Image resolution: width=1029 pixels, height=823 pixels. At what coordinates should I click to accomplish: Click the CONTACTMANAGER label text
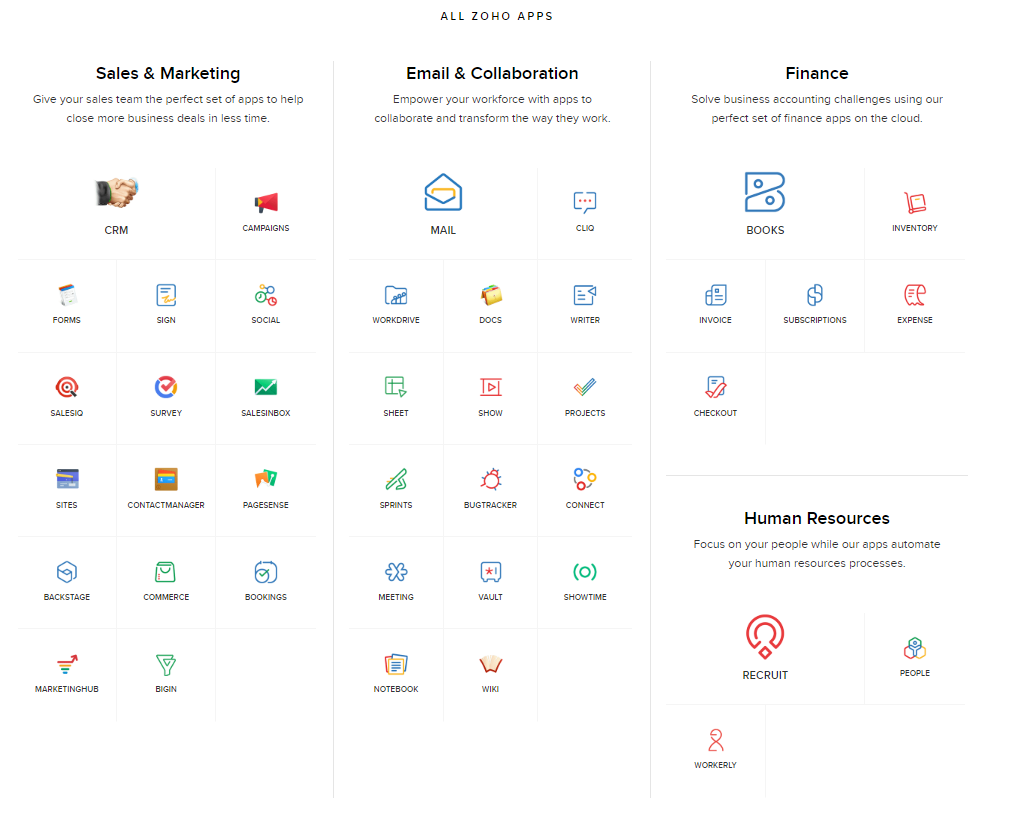coord(166,505)
